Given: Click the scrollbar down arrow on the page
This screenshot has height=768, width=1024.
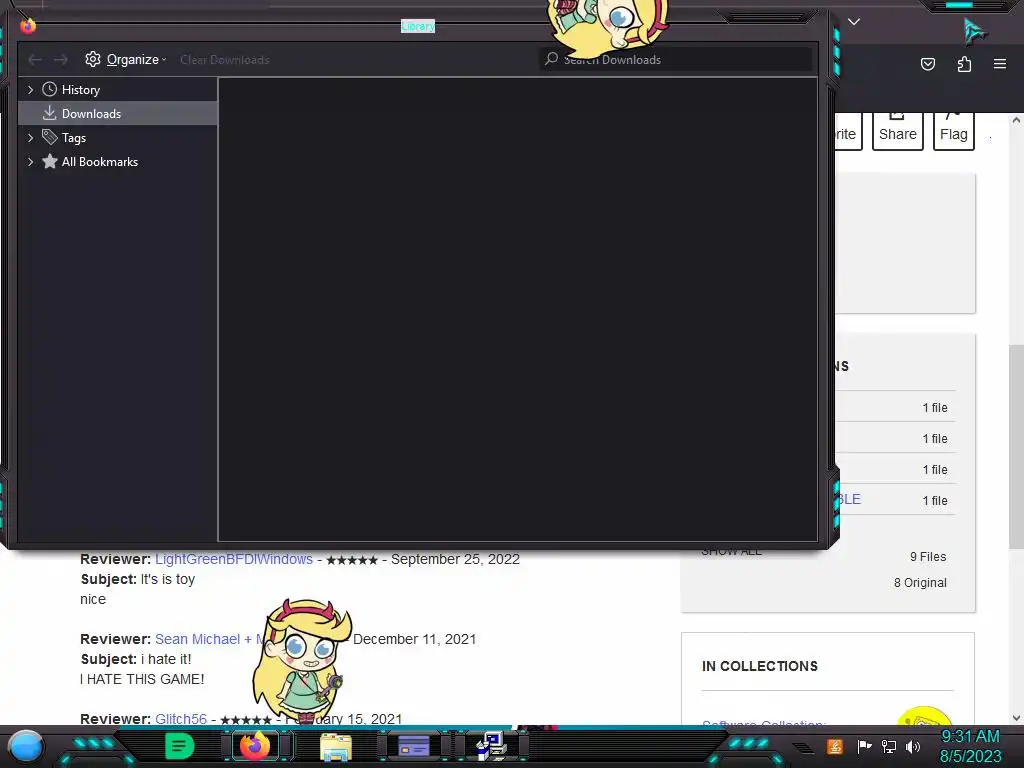Looking at the screenshot, I should point(1016,718).
